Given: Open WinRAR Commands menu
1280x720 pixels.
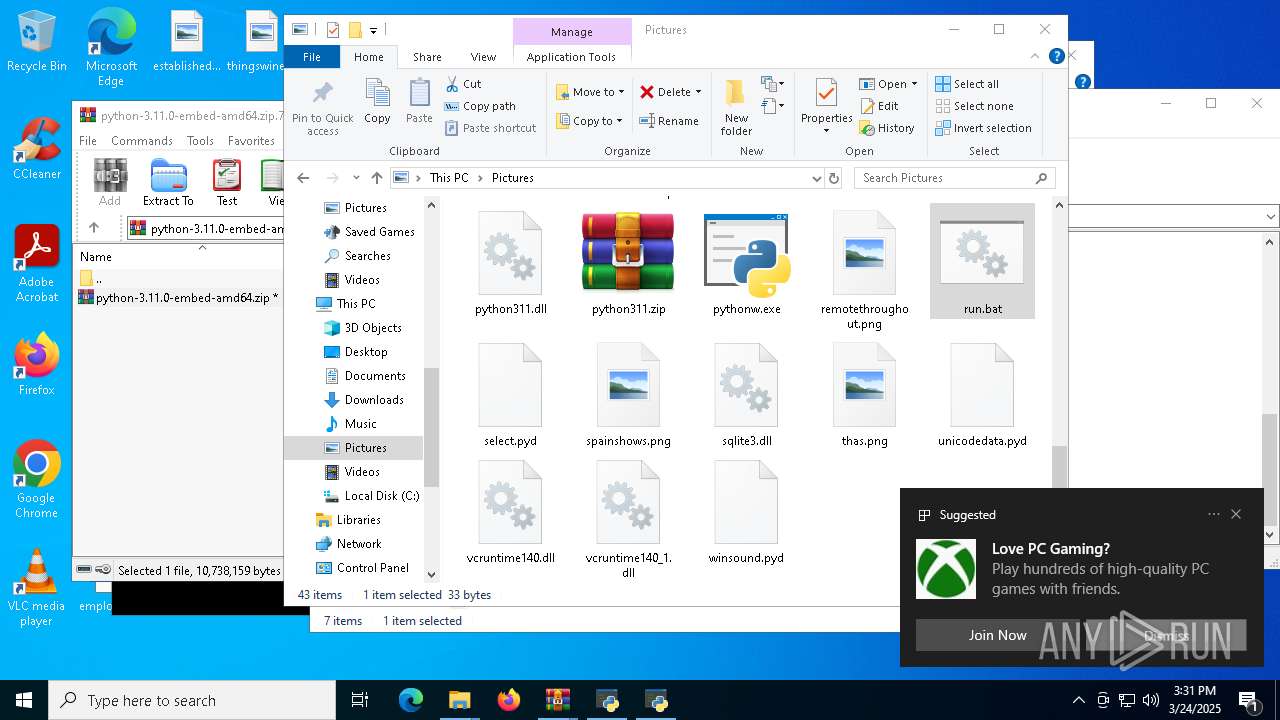Looking at the screenshot, I should click(142, 141).
